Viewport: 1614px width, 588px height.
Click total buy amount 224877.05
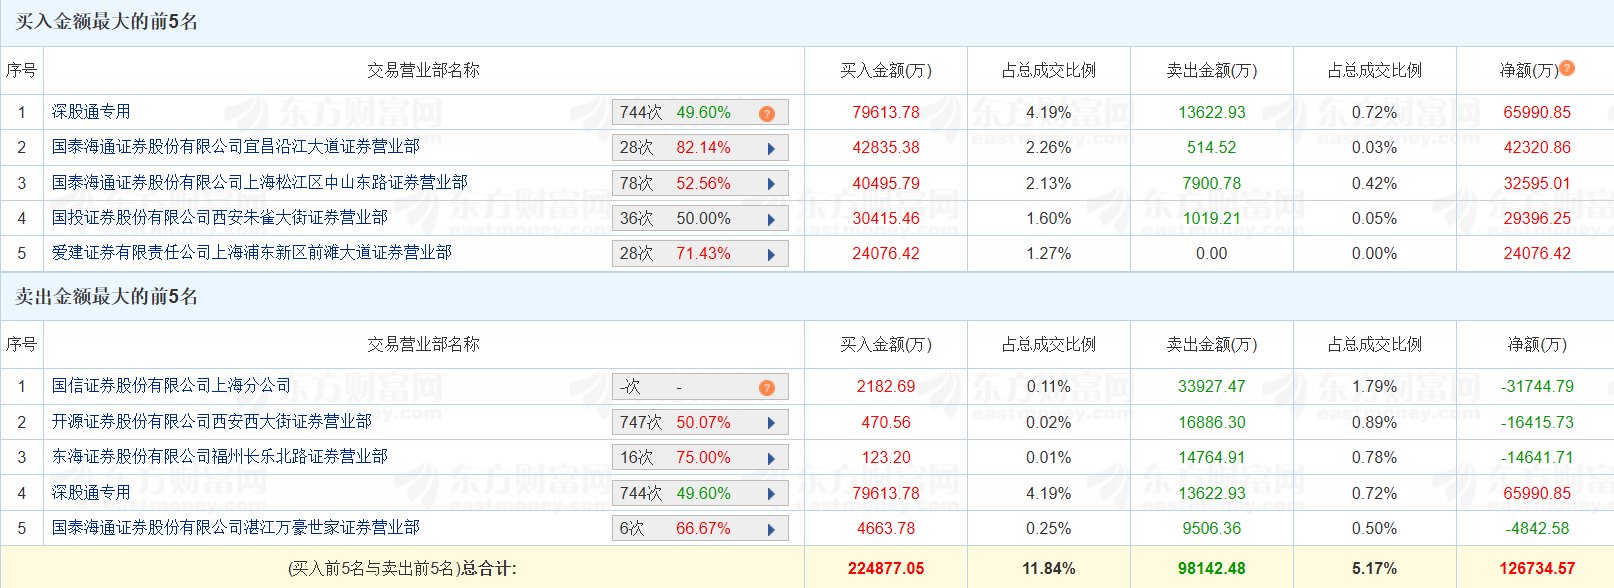coord(886,569)
